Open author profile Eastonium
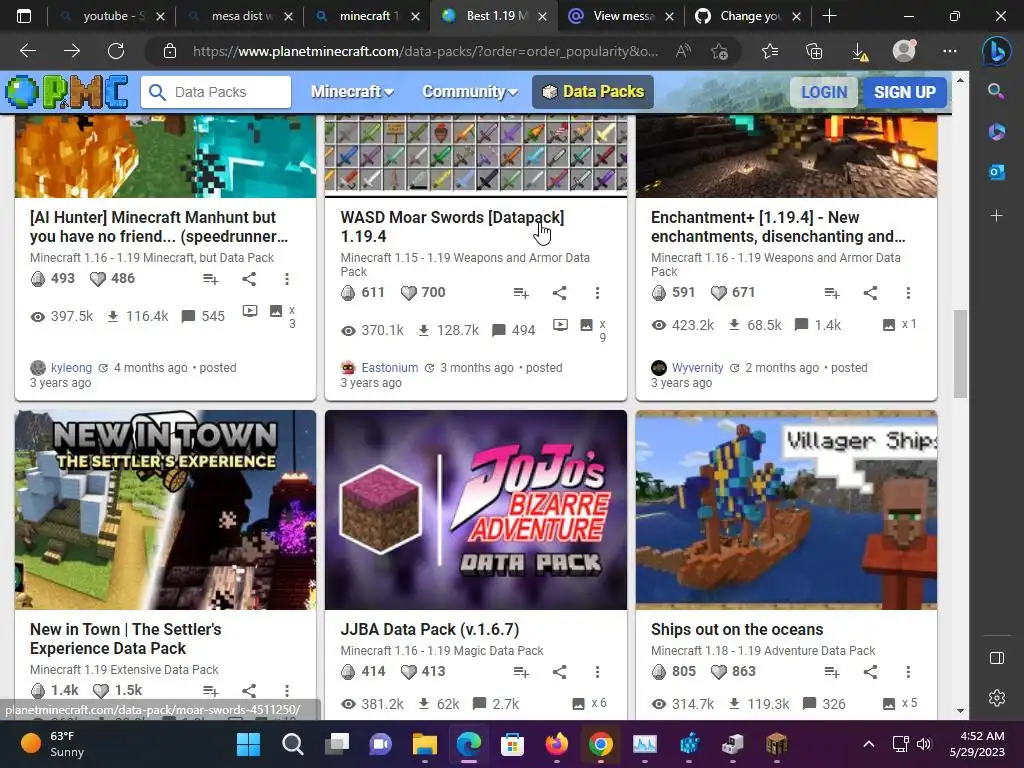 [x=389, y=368]
